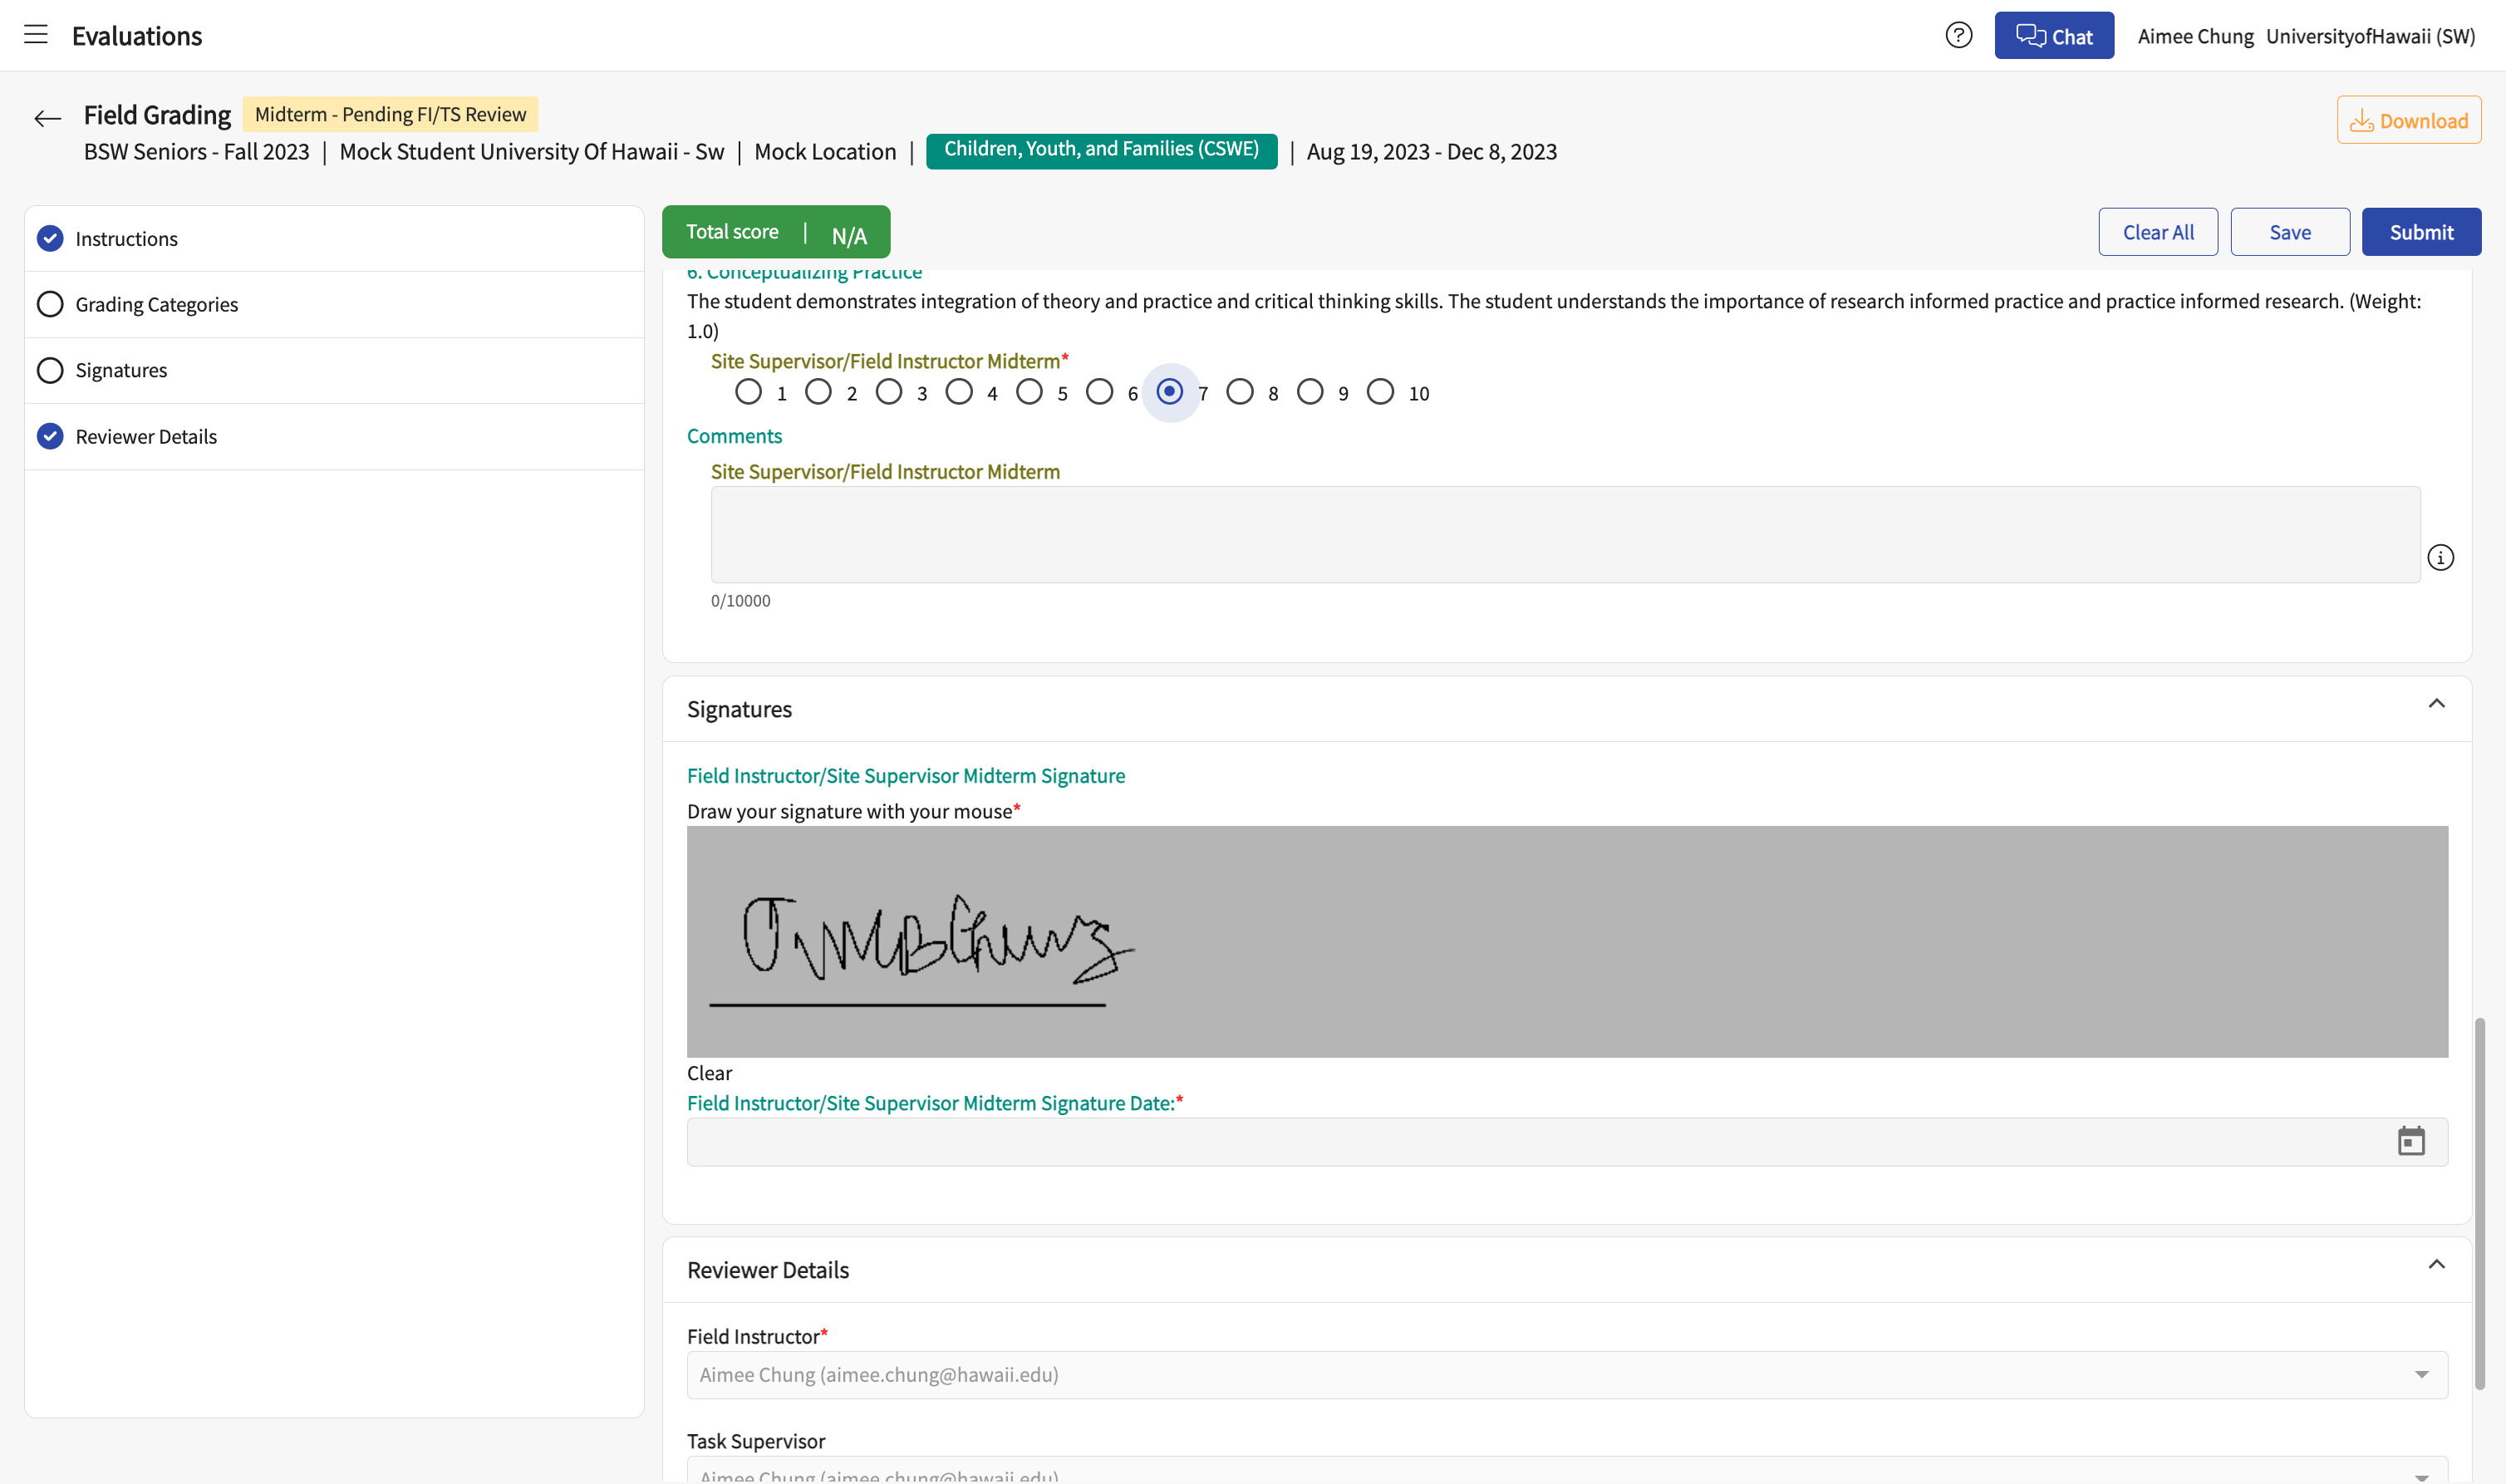The width and height of the screenshot is (2506, 1484).
Task: Click the UniversityofHawaii (SW) label
Action: 2370,36
